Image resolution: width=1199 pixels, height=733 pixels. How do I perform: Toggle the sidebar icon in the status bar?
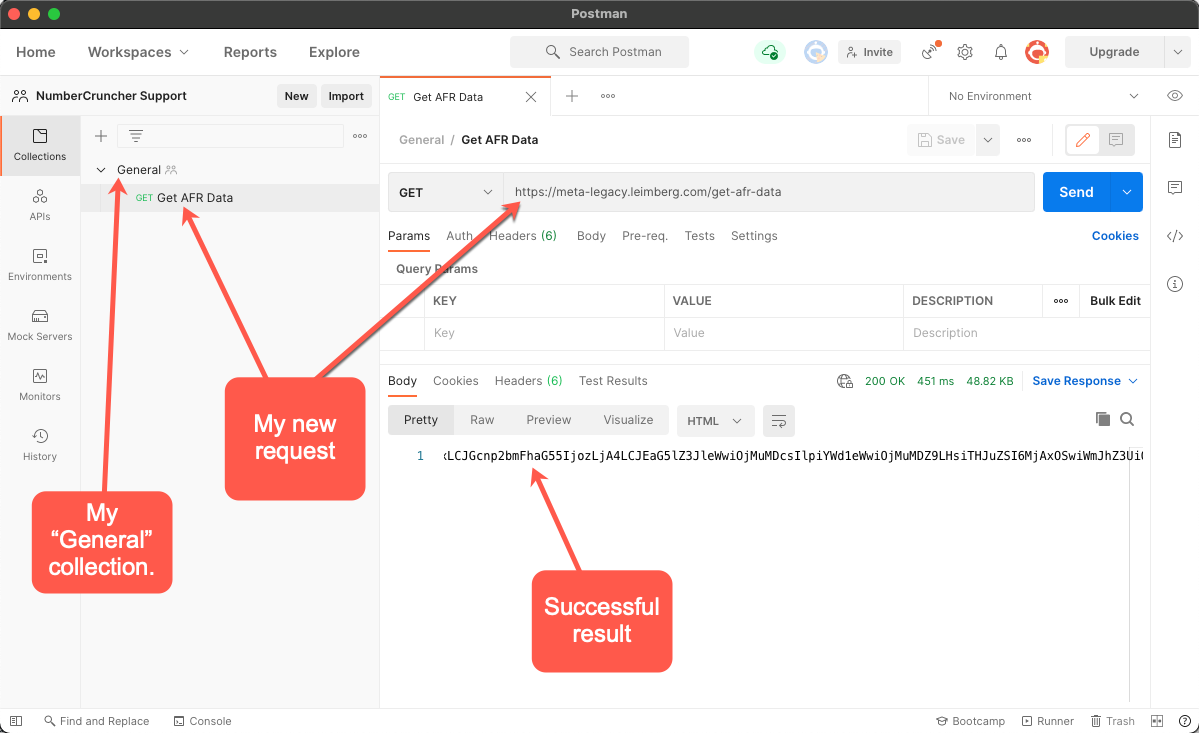[16, 721]
